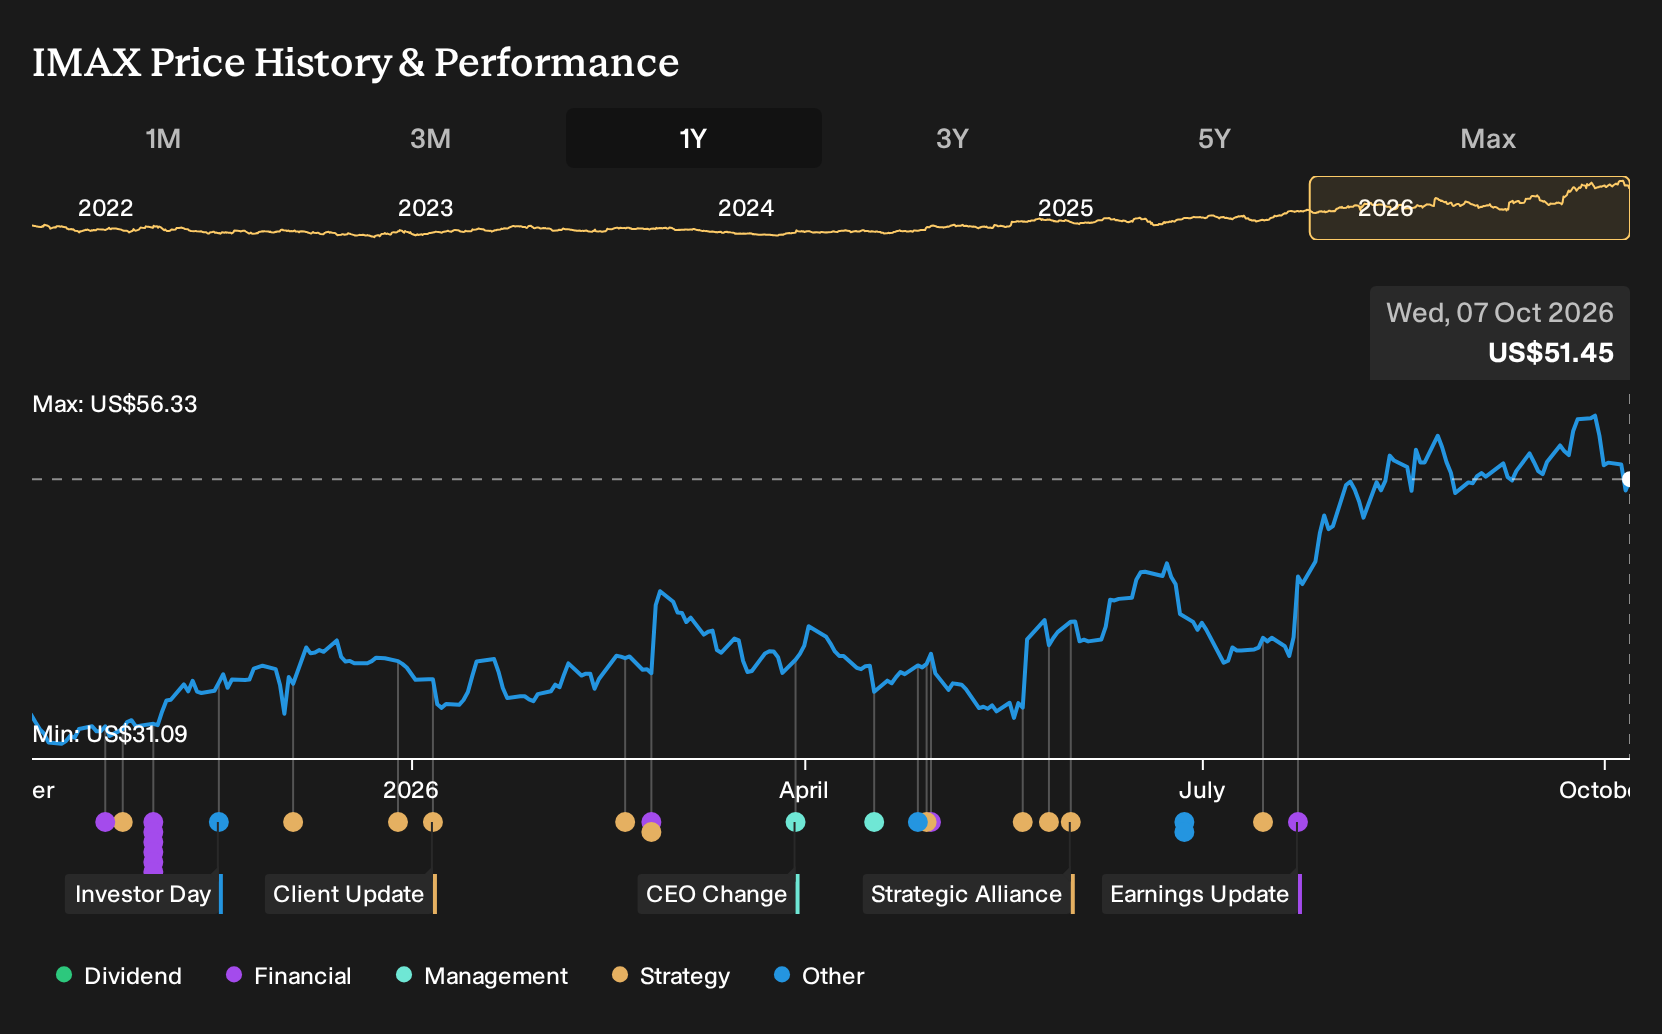Click the US$51.45 tooltip price
The width and height of the screenshot is (1662, 1034).
pyautogui.click(x=1551, y=353)
